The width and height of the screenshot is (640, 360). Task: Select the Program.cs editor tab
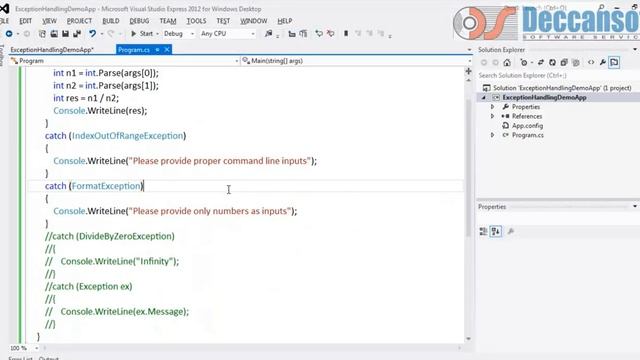[x=133, y=50]
